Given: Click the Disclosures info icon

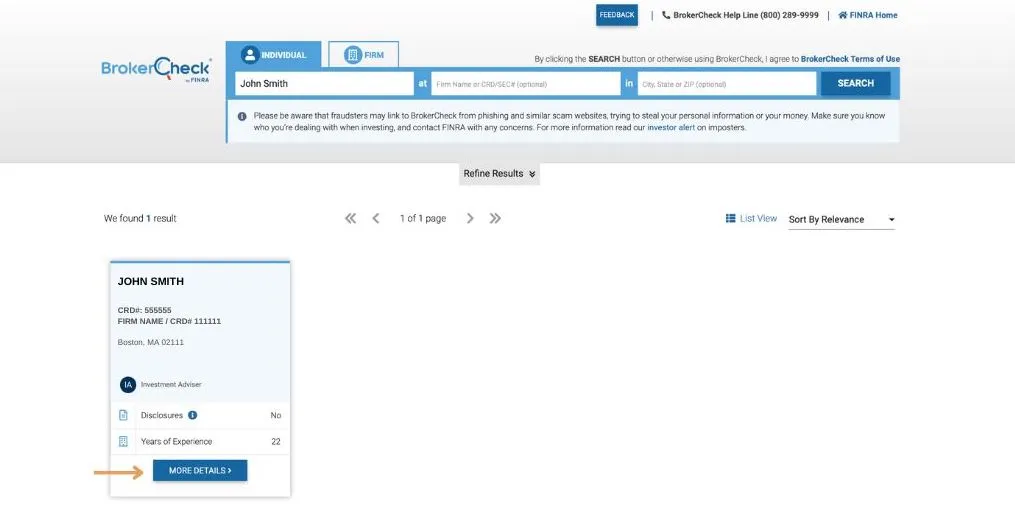Looking at the screenshot, I should point(192,415).
